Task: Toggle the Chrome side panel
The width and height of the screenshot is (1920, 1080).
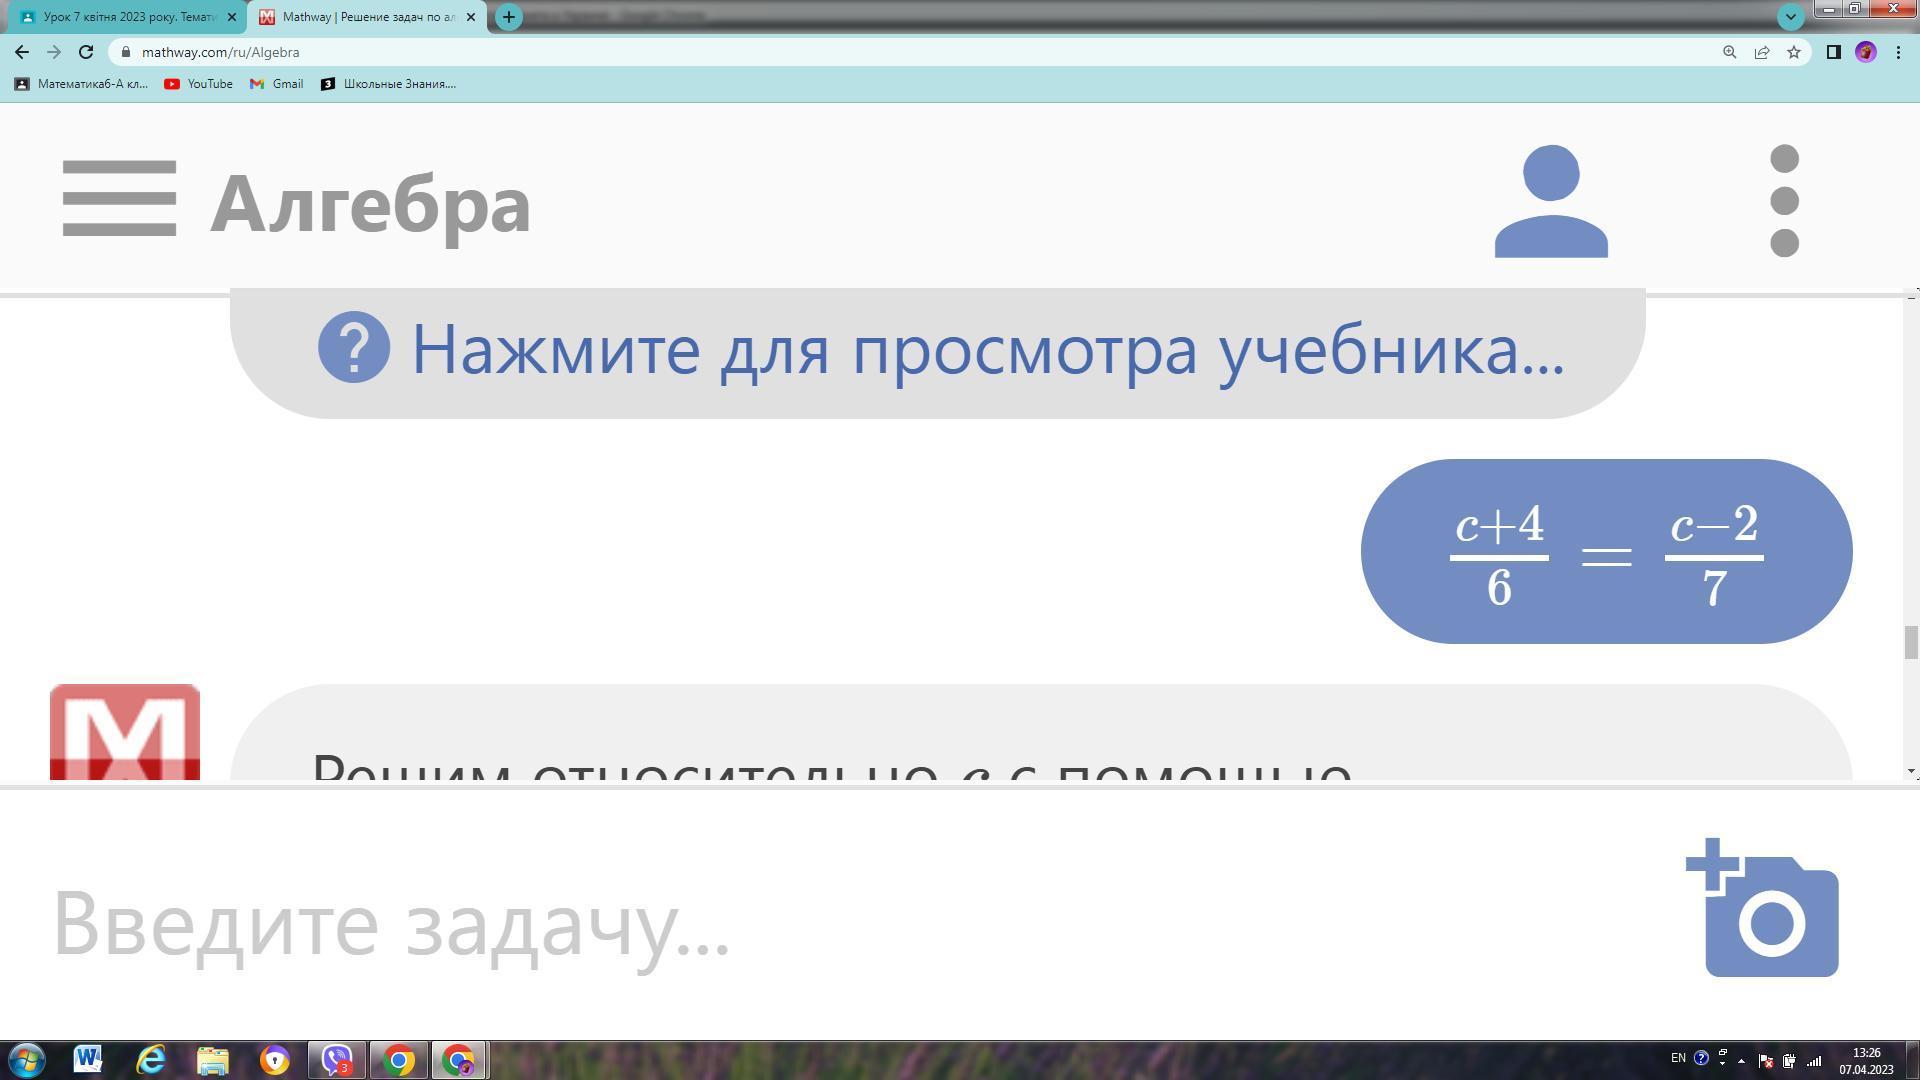Action: click(1833, 52)
